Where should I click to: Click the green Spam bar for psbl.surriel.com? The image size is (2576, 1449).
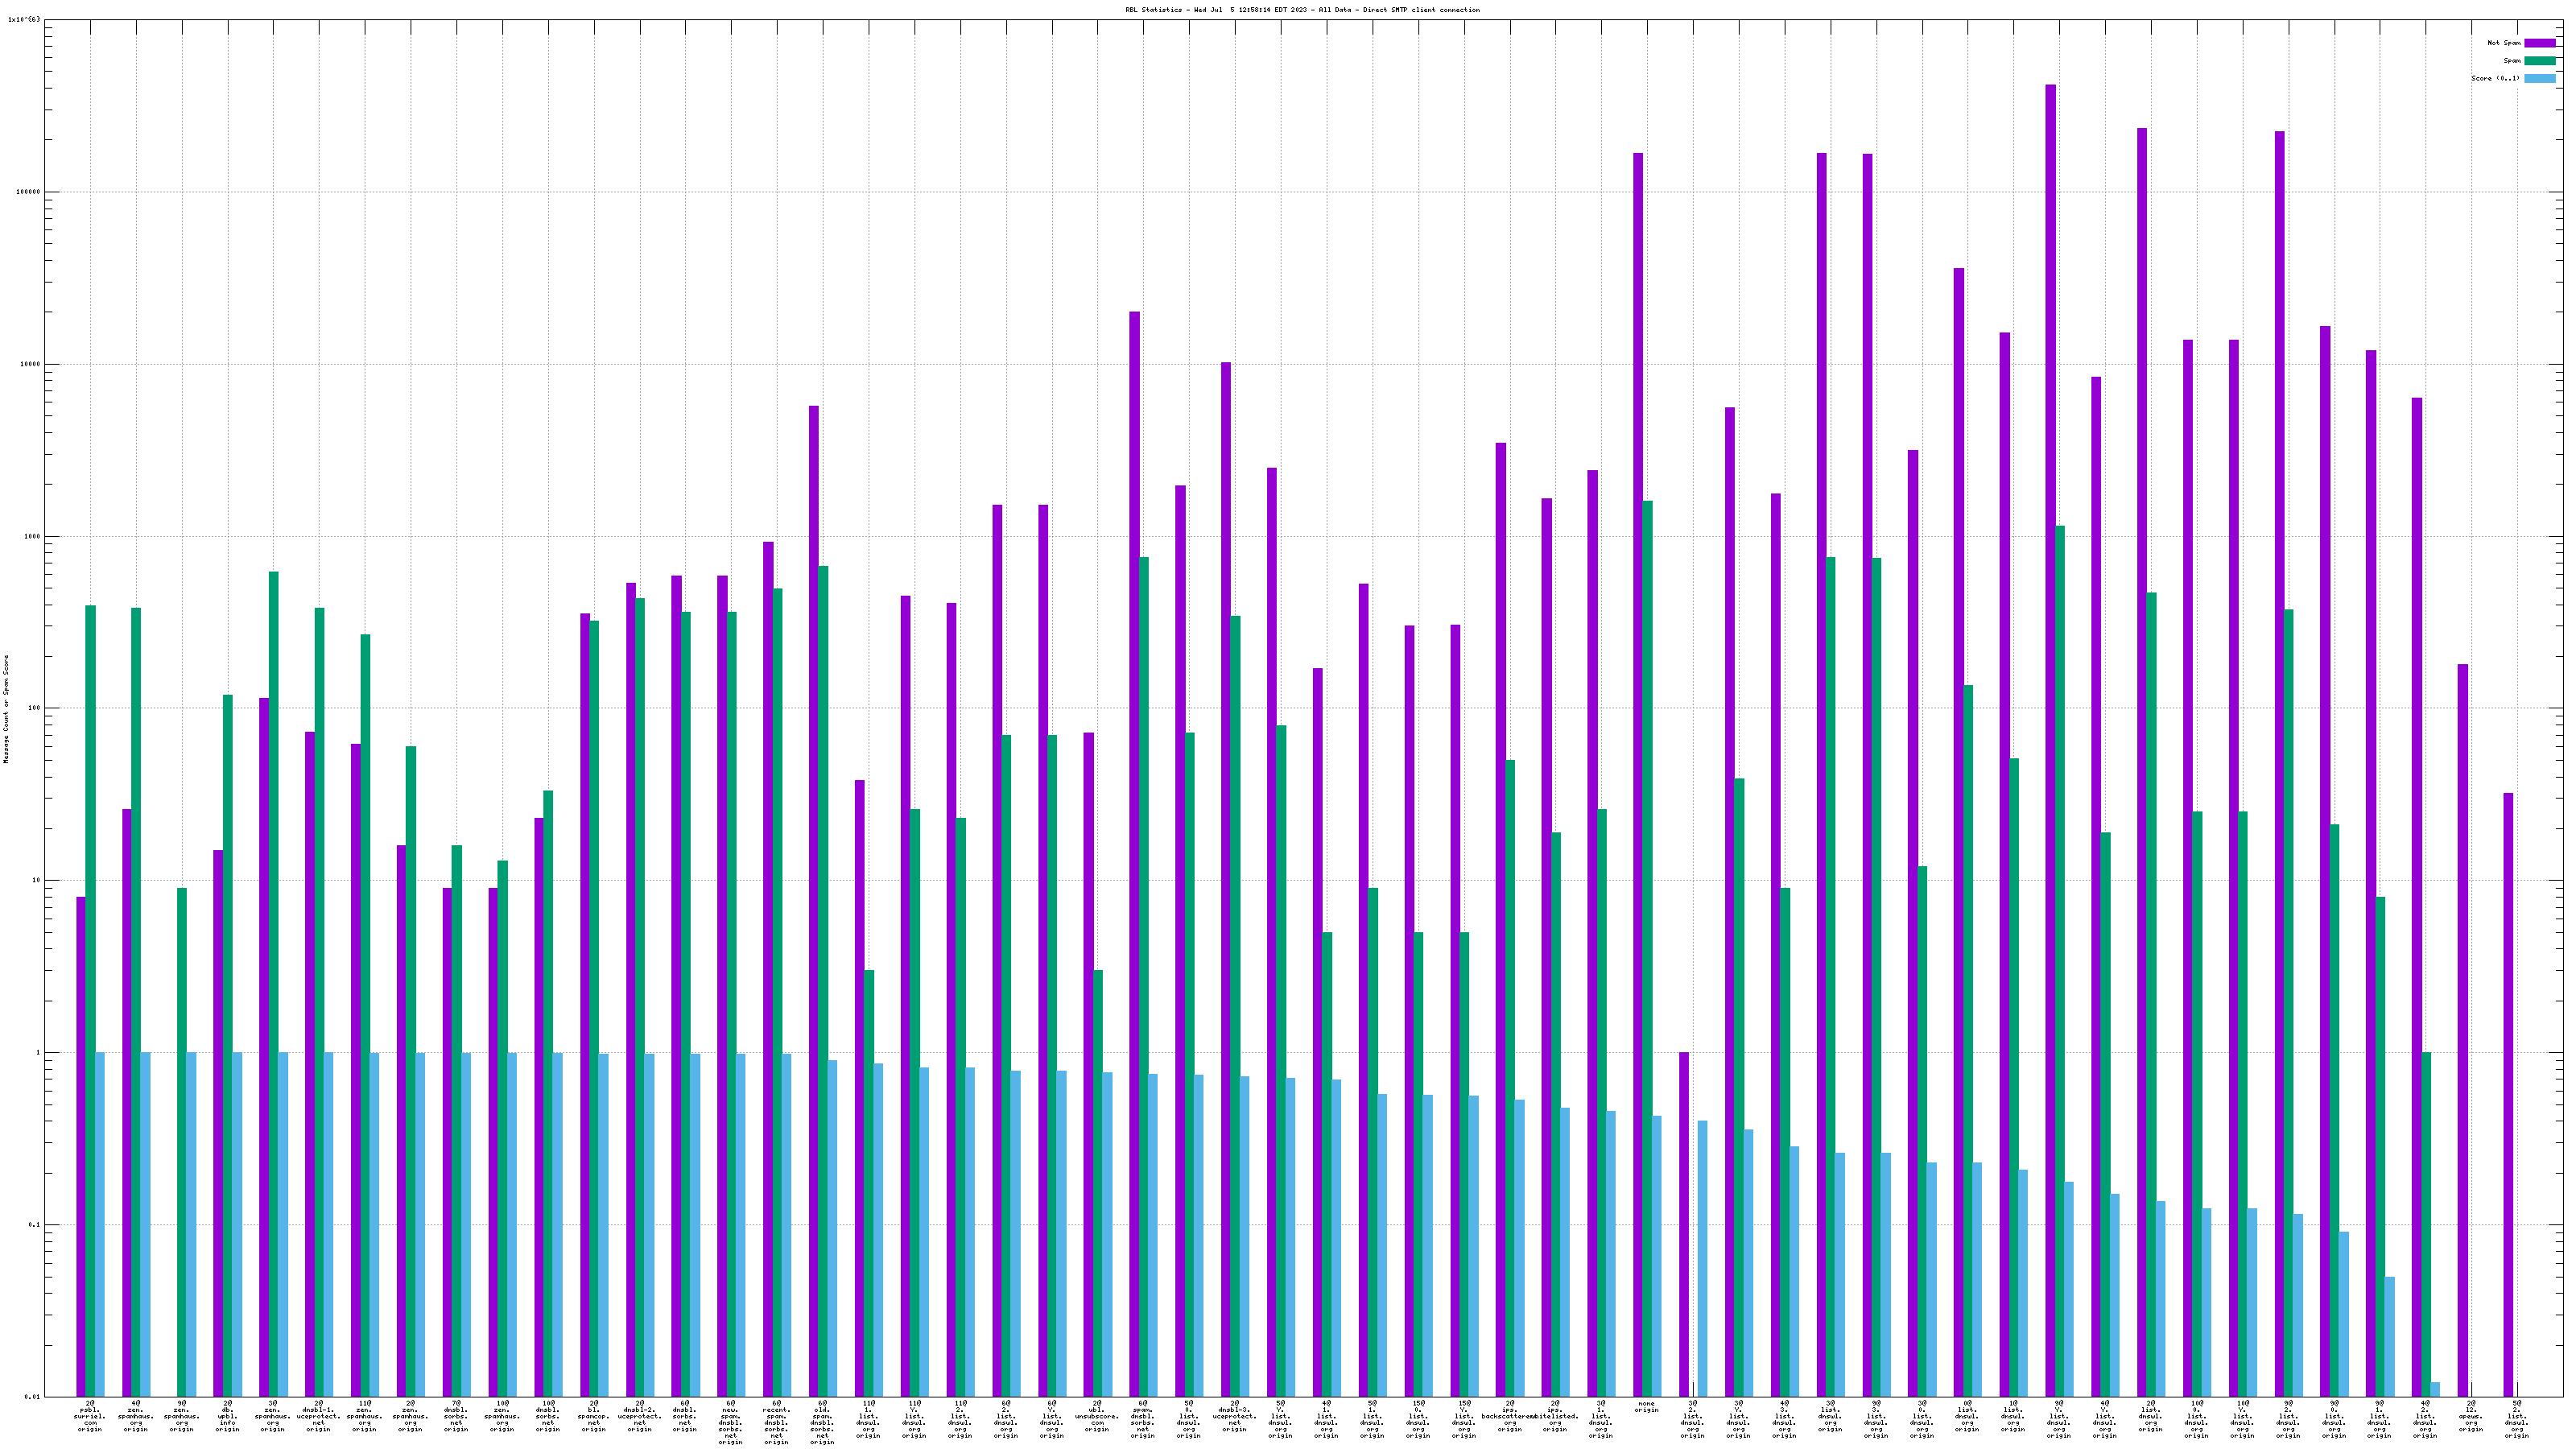click(90, 1000)
